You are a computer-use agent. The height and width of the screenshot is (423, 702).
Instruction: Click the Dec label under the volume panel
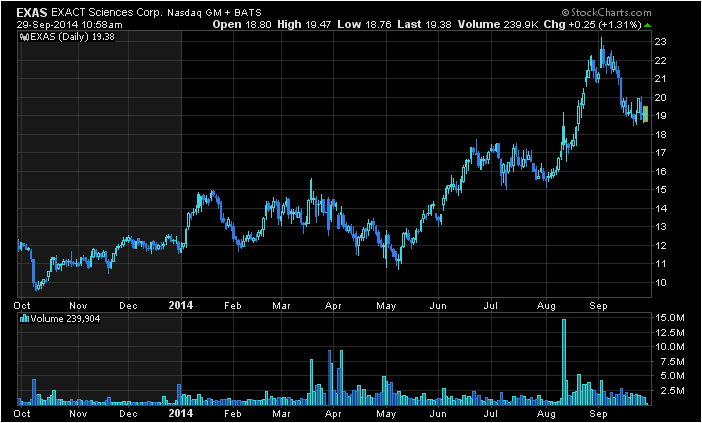click(x=128, y=413)
